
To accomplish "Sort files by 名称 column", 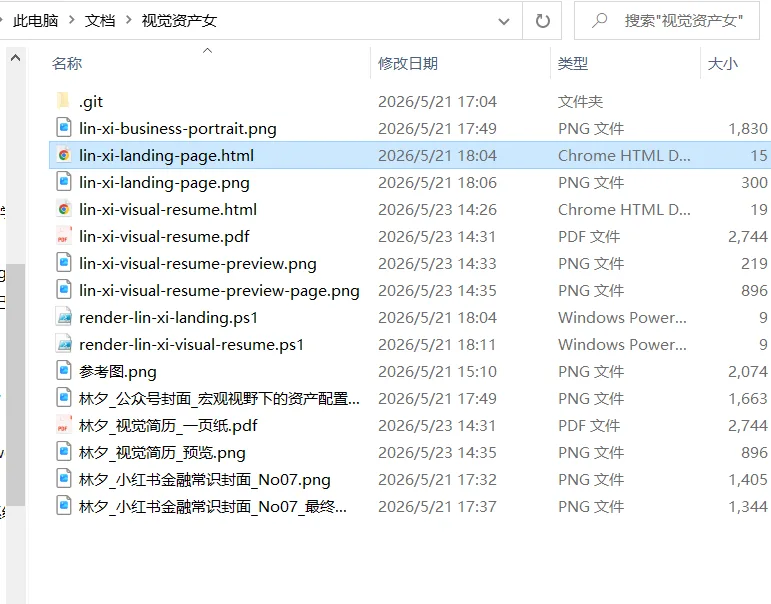I will 67,63.
